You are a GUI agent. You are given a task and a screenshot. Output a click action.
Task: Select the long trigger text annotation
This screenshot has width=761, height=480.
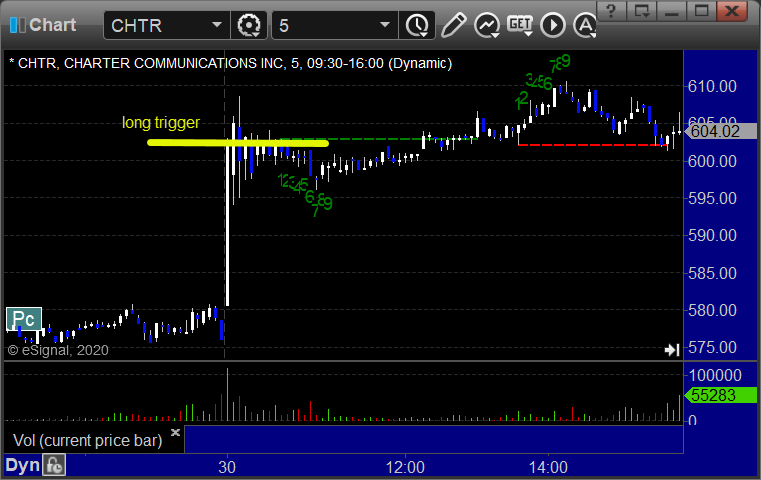pyautogui.click(x=161, y=122)
